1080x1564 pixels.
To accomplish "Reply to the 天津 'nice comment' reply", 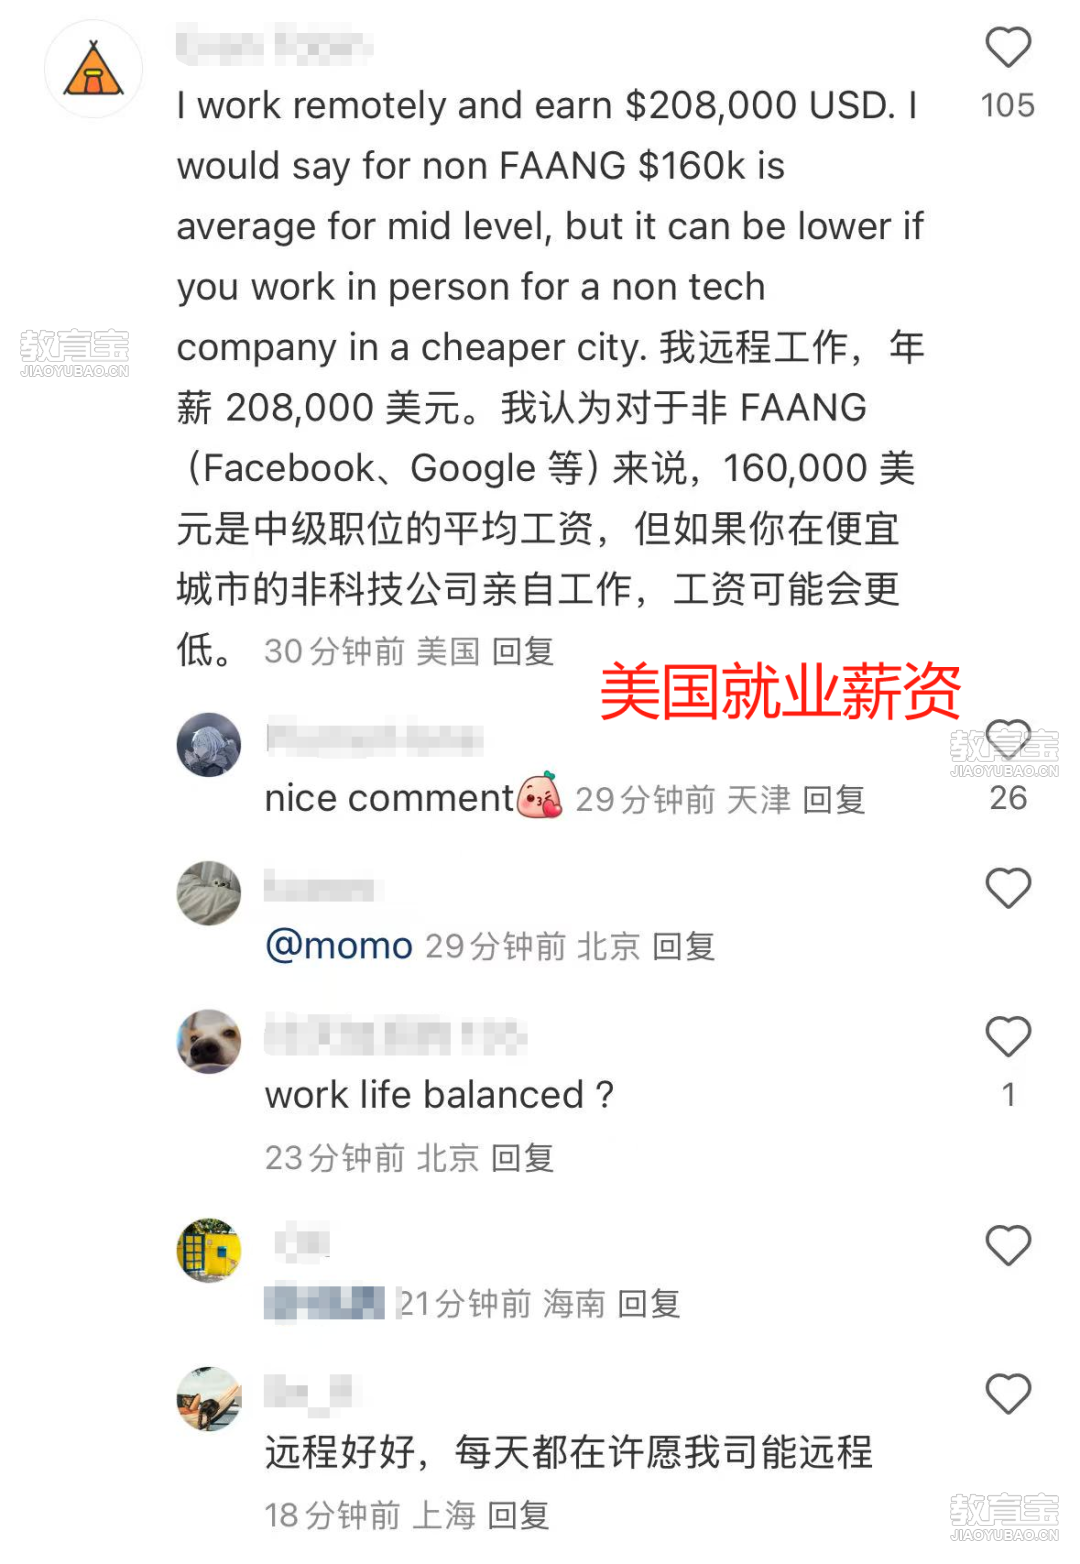I will [x=834, y=800].
